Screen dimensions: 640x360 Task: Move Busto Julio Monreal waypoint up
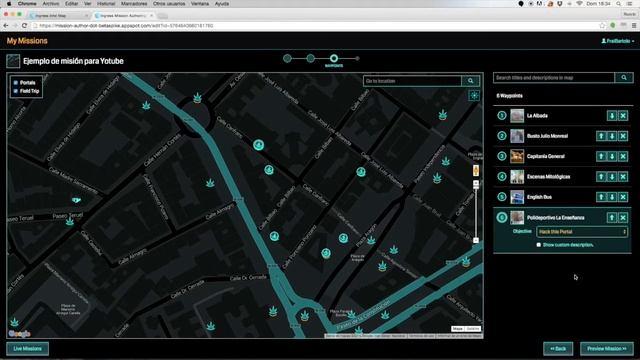[601, 136]
